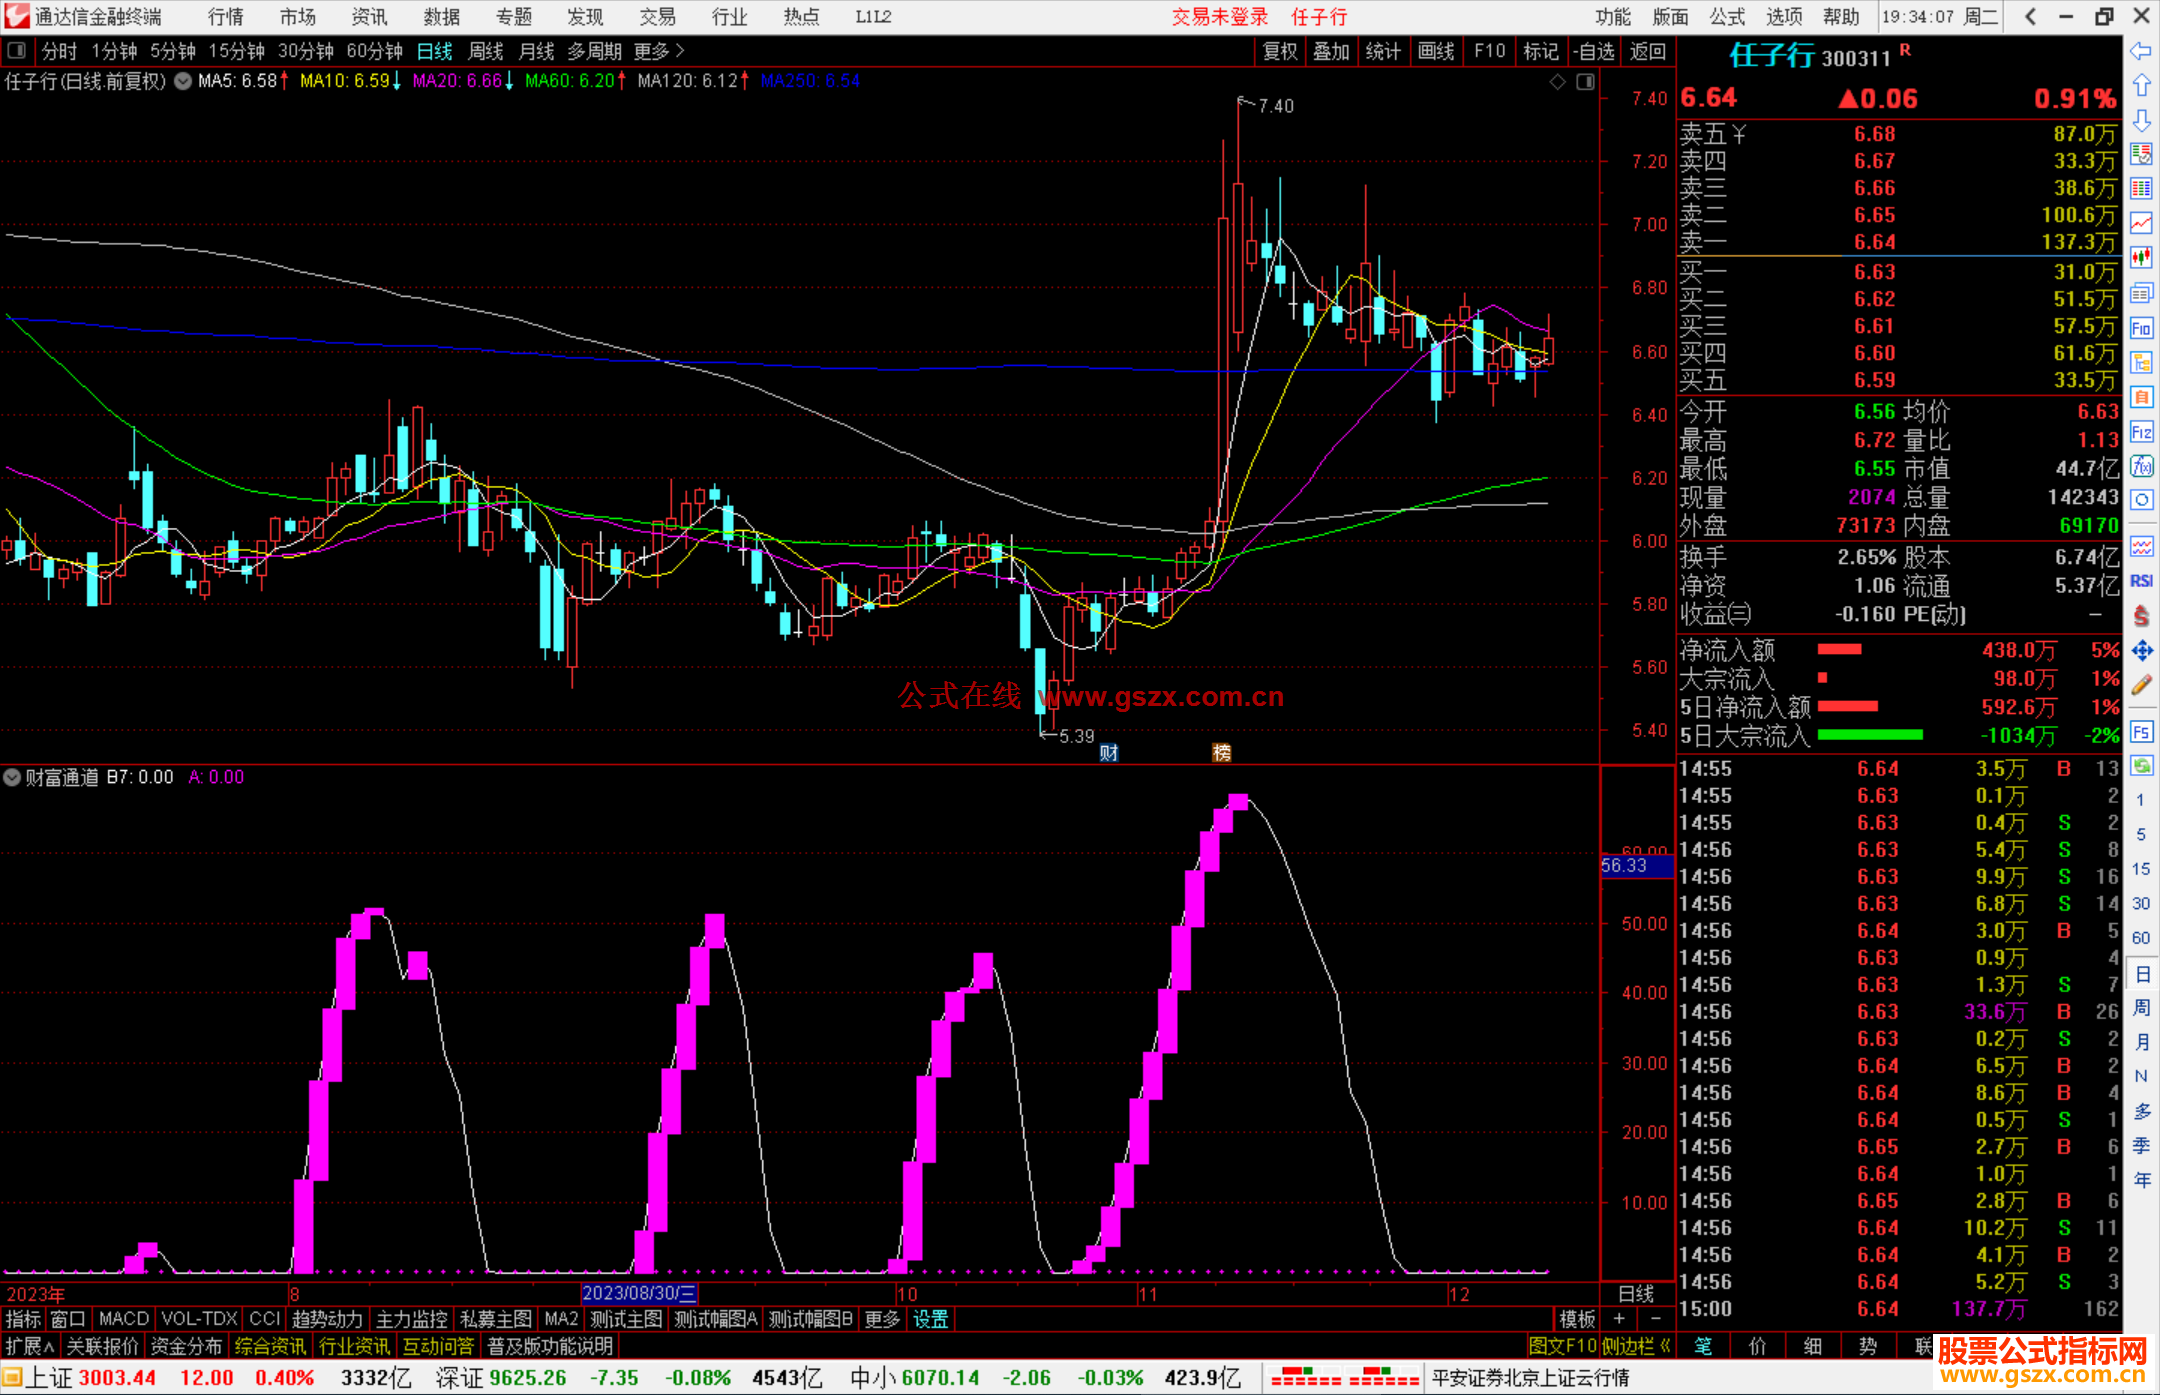The height and width of the screenshot is (1395, 2160).
Task: Click the red 净流入额 bar indicator
Action: 1839,650
